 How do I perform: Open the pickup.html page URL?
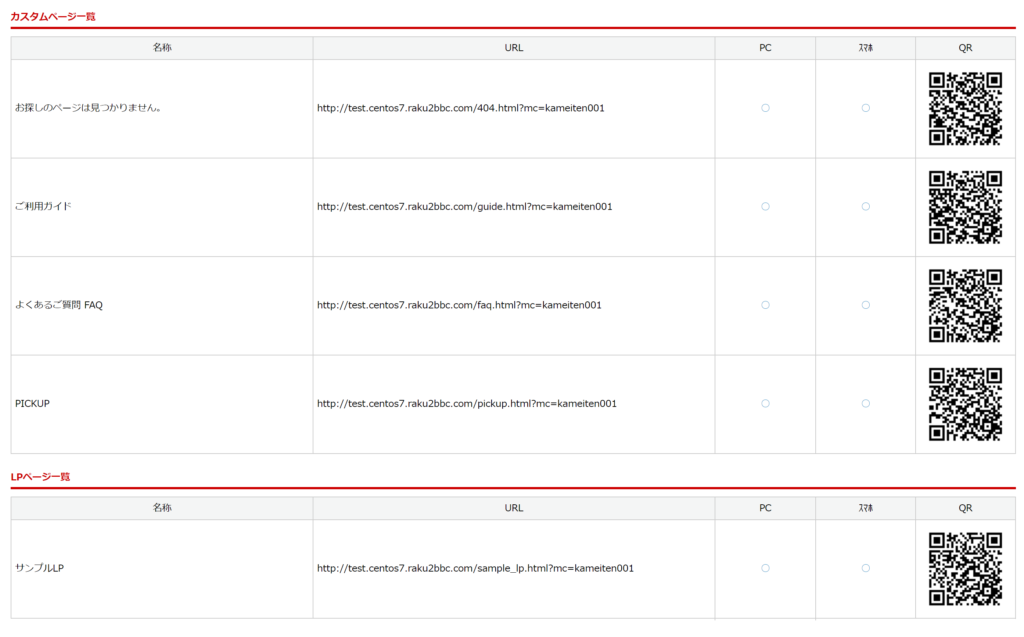(x=466, y=404)
